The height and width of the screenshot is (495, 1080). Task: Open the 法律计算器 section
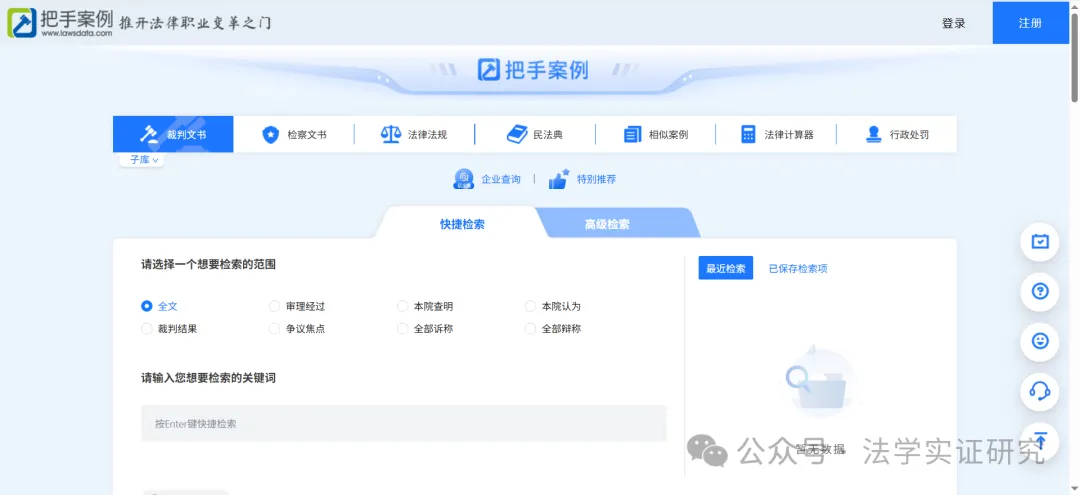pos(789,135)
